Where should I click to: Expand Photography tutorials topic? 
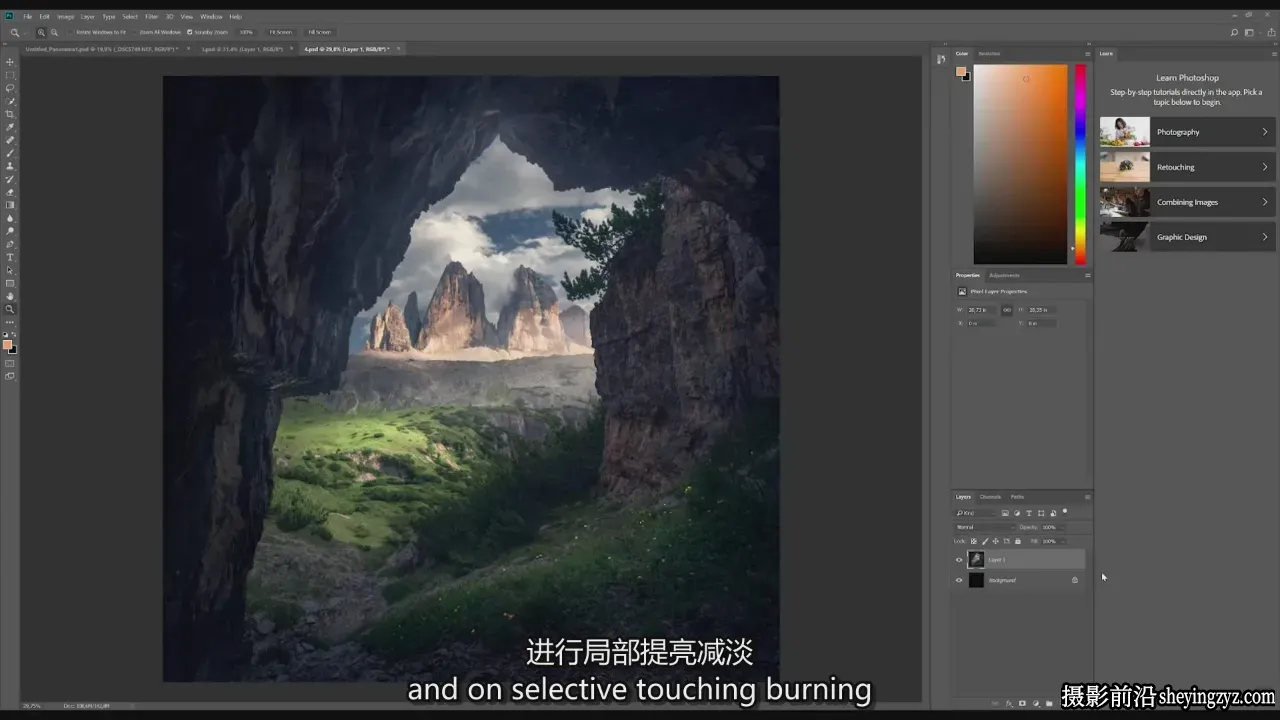click(1187, 132)
